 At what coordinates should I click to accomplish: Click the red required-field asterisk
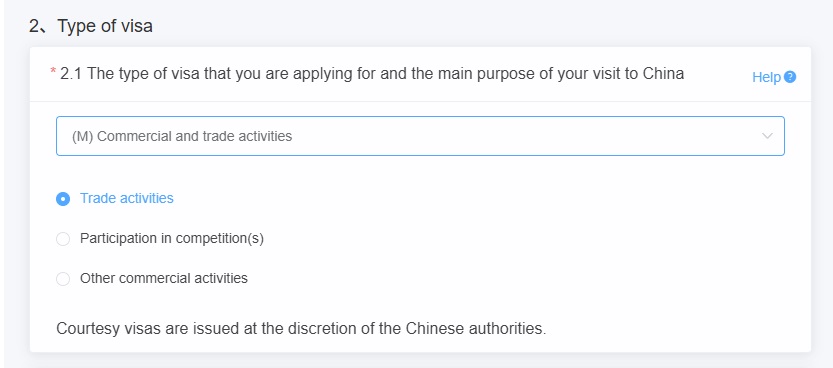click(53, 72)
